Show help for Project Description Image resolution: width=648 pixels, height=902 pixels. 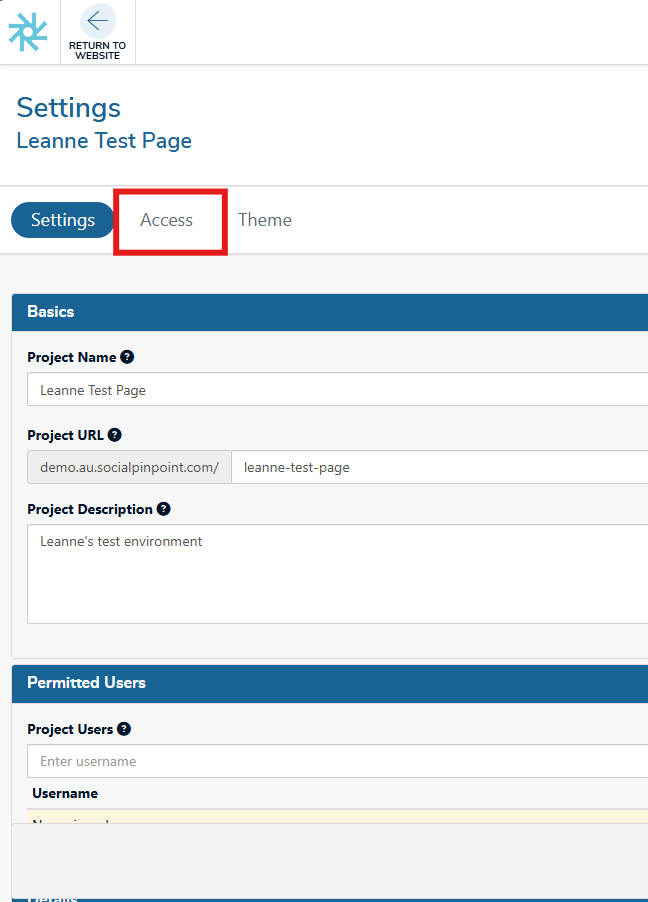pos(164,509)
